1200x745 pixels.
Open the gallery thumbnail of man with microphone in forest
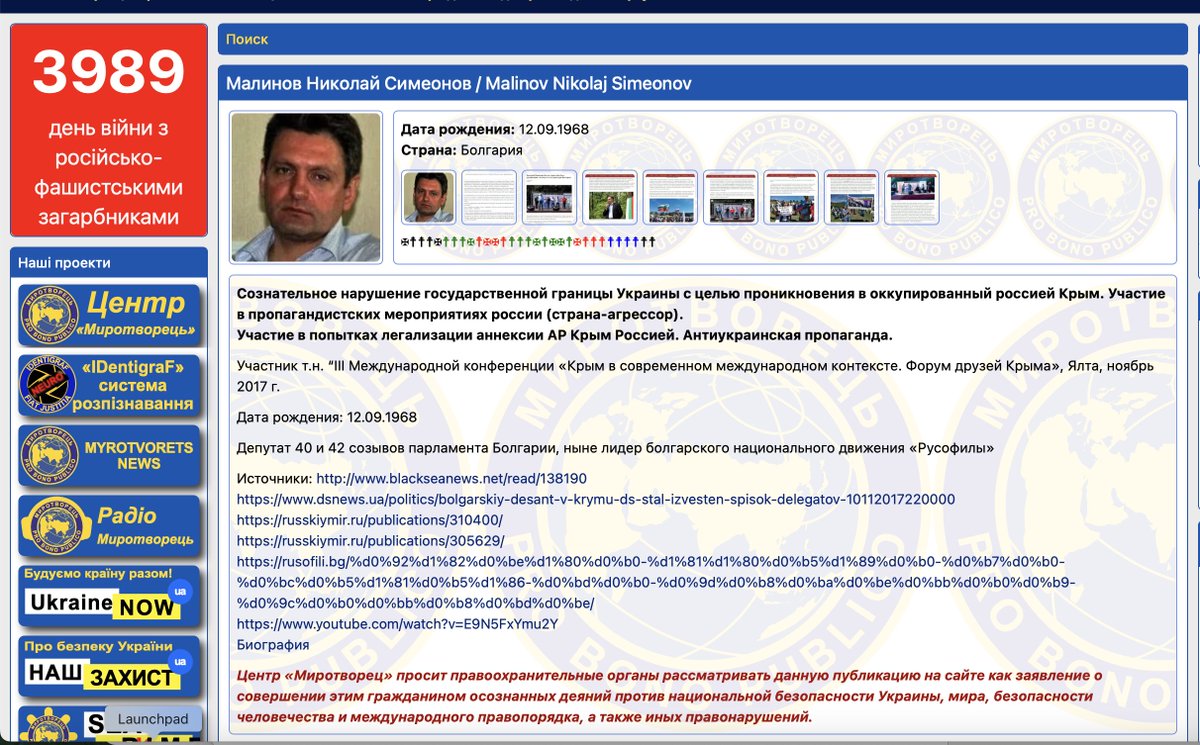click(x=610, y=197)
